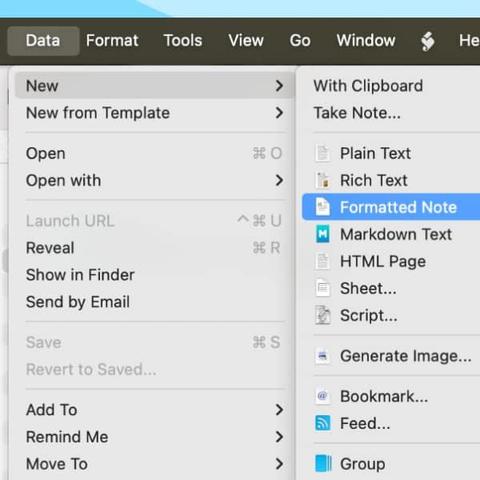Screen dimensions: 480x480
Task: Click the HTML Page icon
Action: click(322, 261)
